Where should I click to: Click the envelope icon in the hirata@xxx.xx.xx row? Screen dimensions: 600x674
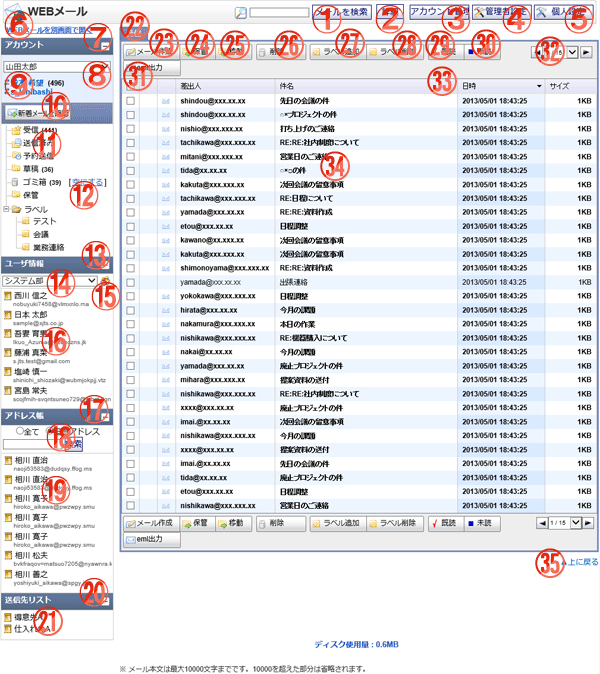(x=166, y=310)
